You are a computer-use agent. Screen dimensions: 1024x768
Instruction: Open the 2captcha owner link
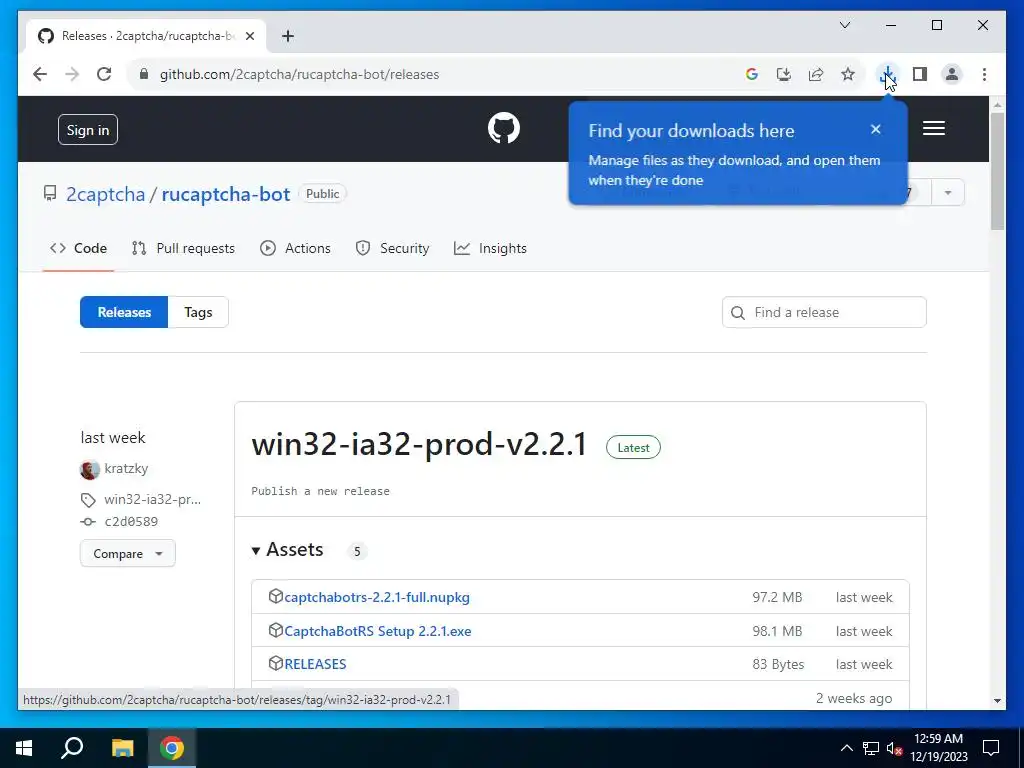(105, 194)
